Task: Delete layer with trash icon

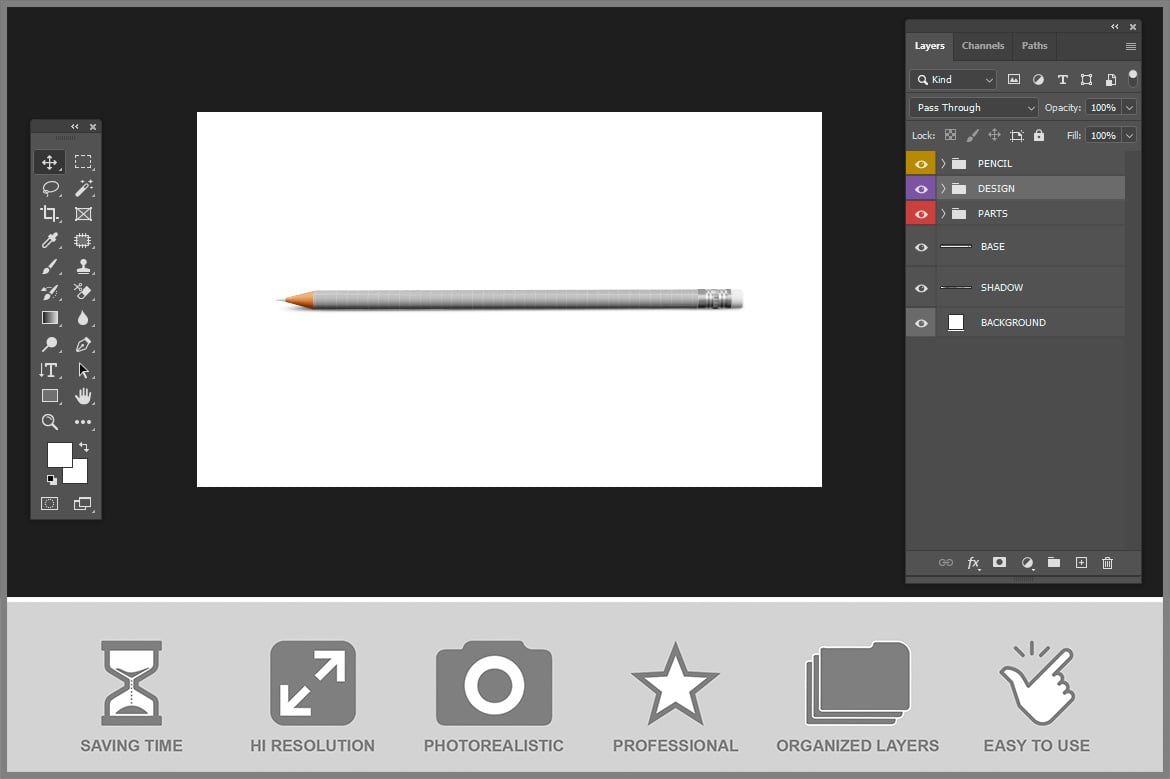Action: 1107,563
